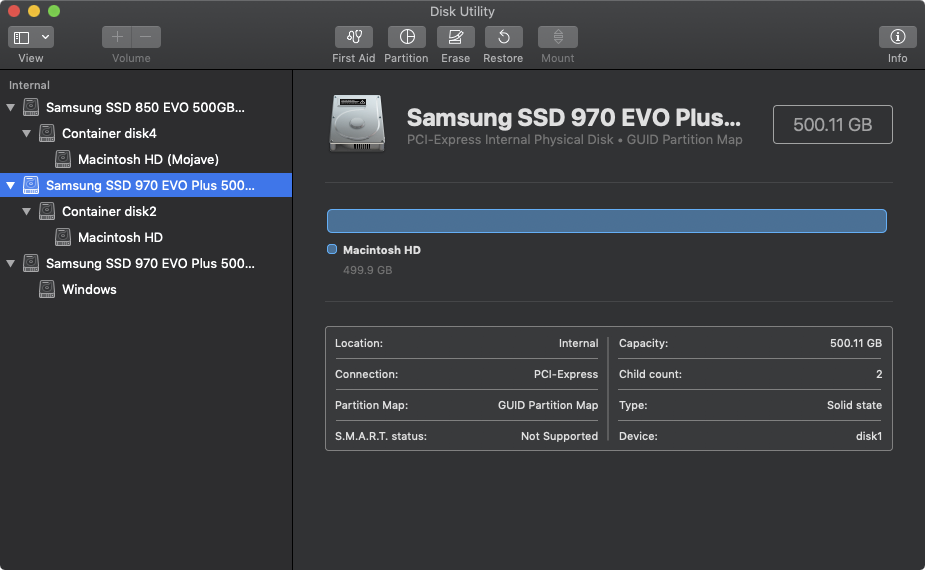The width and height of the screenshot is (925, 570).
Task: Click the Macintosh HD blue legend swatch
Action: click(x=332, y=250)
